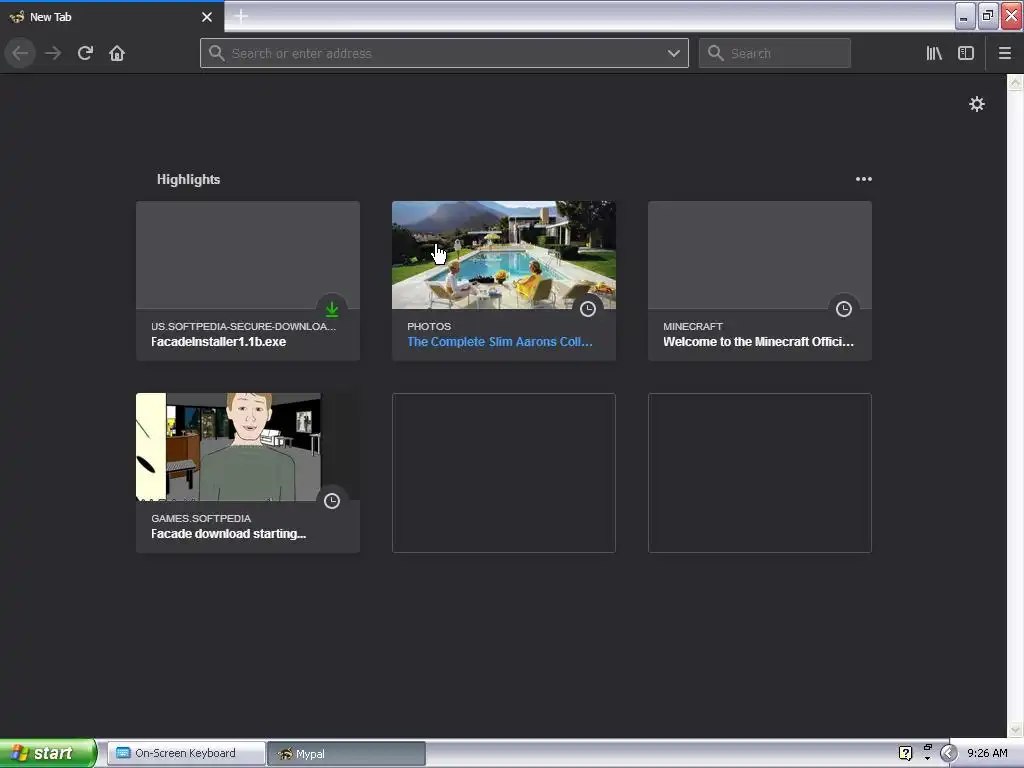Click the MINECRAFT source label
Image resolution: width=1024 pixels, height=768 pixels.
[693, 326]
